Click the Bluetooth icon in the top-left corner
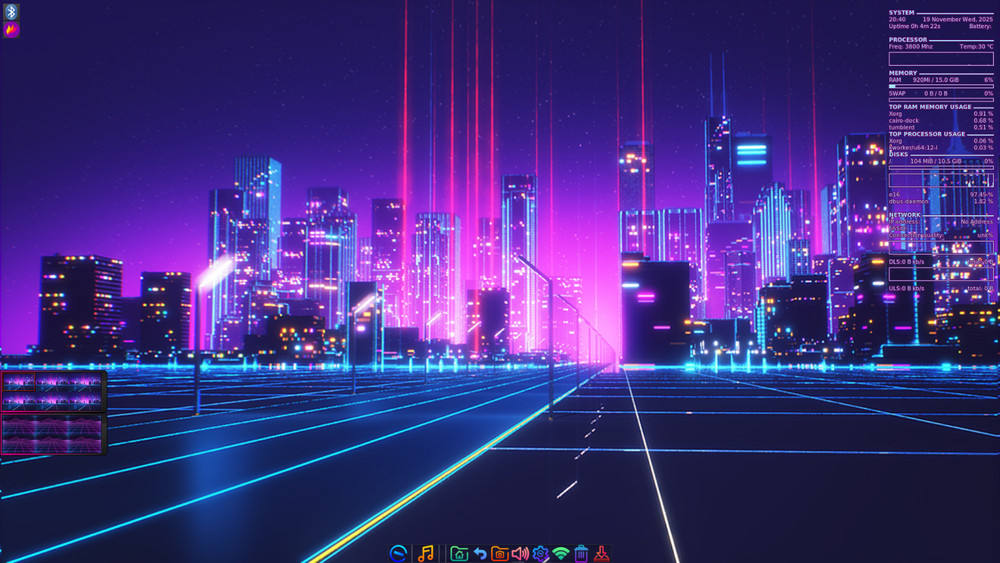This screenshot has width=1000, height=563. coord(11,11)
